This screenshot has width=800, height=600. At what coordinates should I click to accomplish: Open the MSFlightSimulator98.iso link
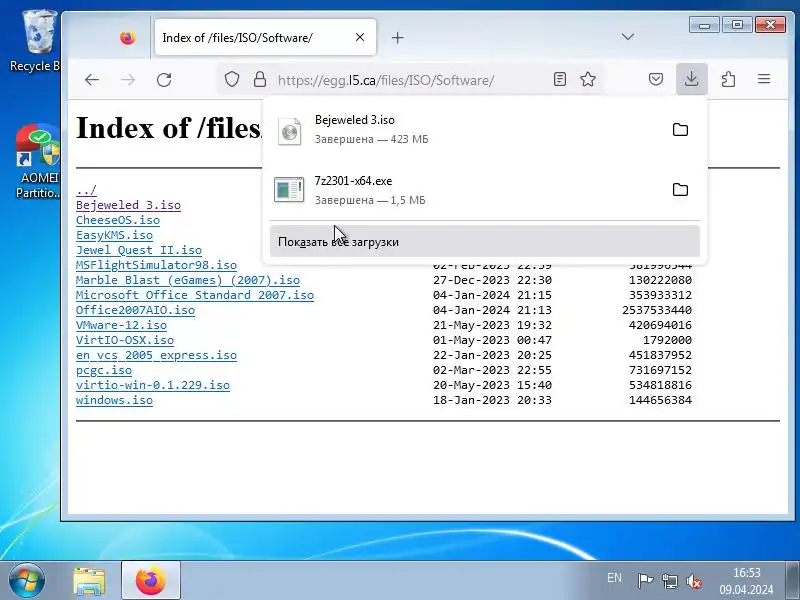156,265
